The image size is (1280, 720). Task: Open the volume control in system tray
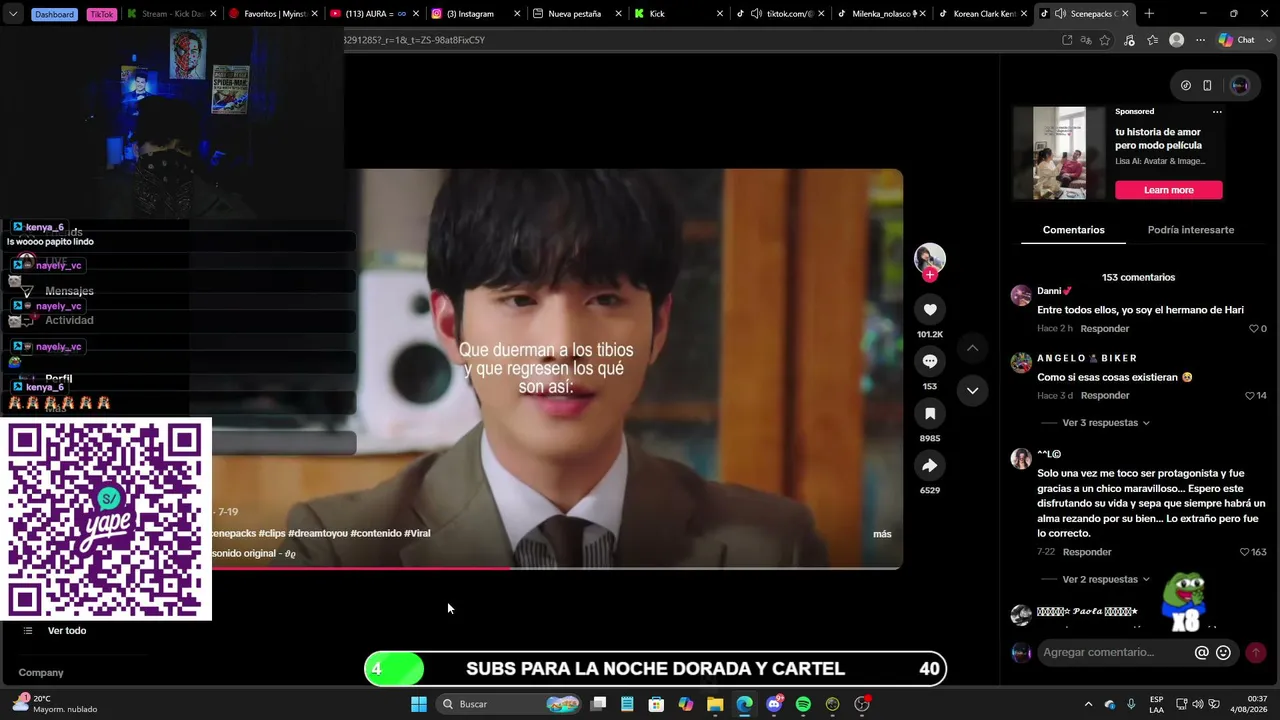(1198, 704)
